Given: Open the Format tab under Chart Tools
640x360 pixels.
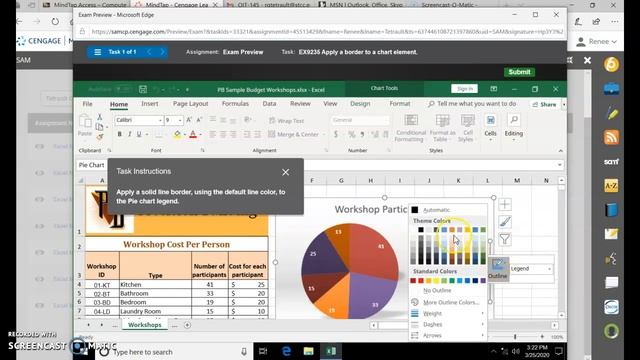Looking at the screenshot, I should [400, 104].
